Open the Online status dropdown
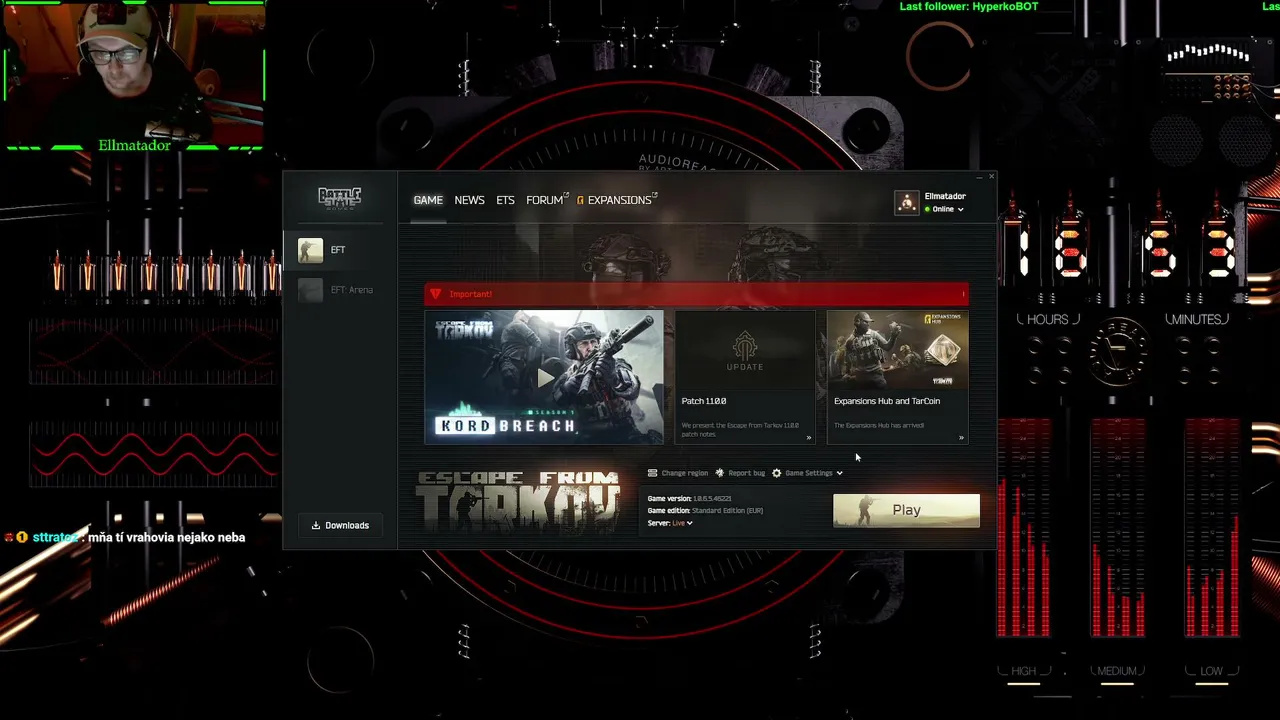 pos(944,209)
